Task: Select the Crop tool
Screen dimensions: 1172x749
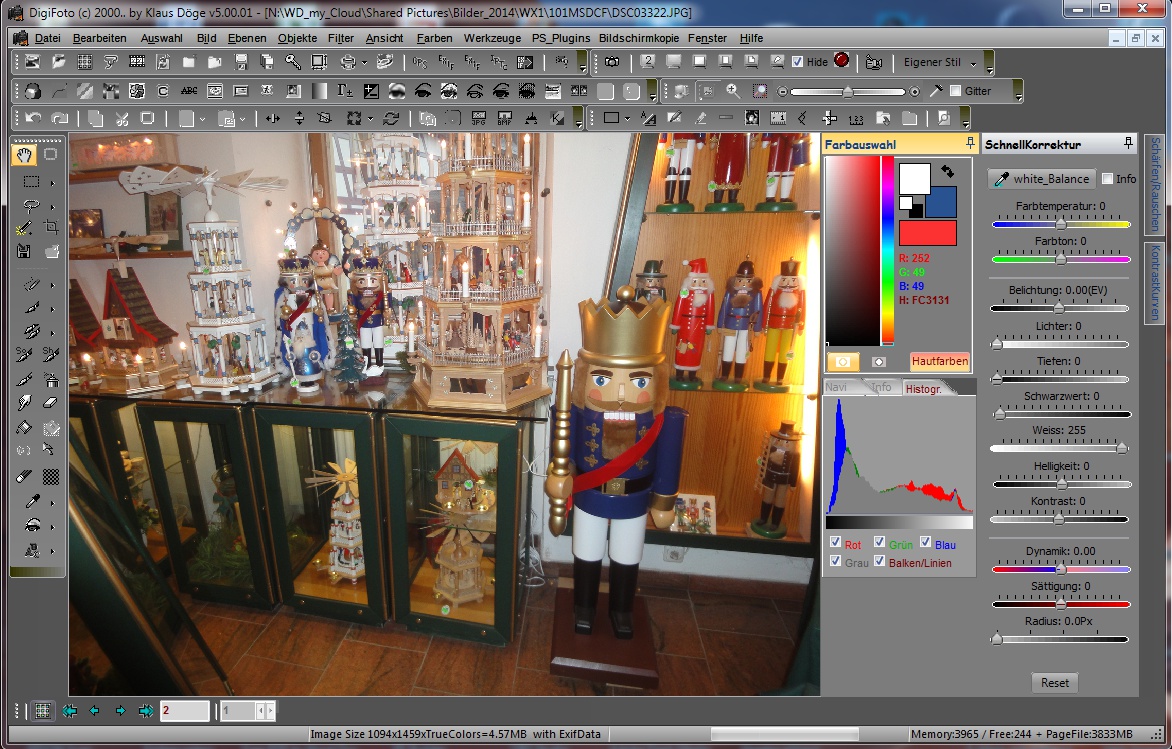Action: coord(51,227)
